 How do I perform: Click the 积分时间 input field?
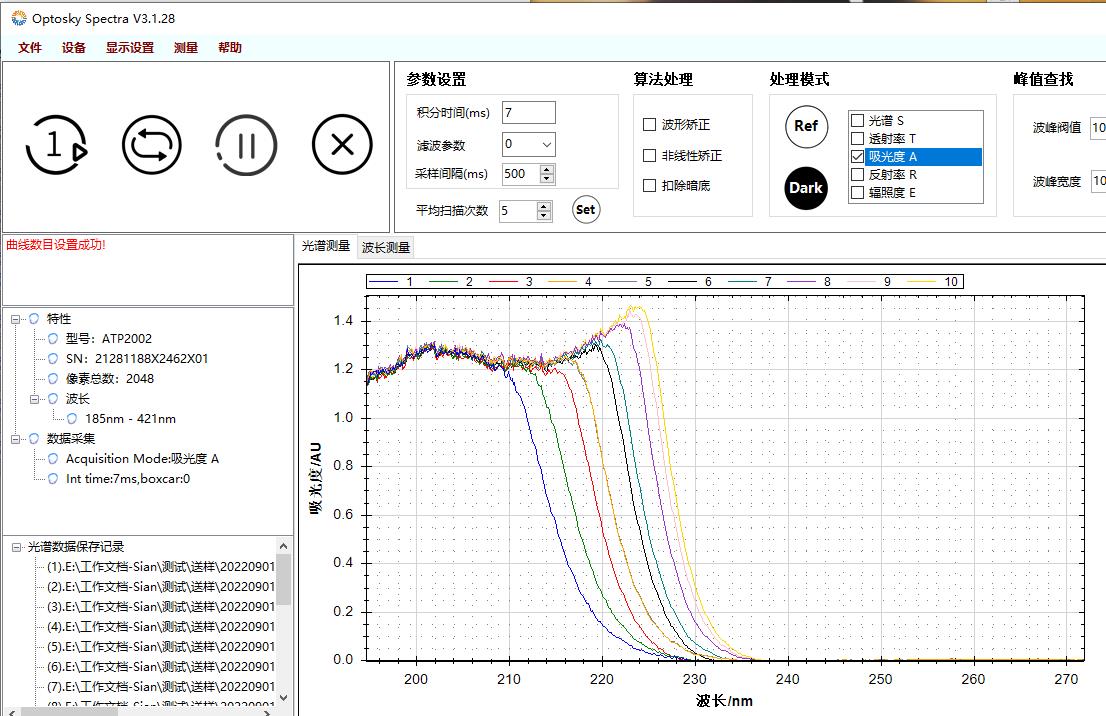tap(528, 113)
